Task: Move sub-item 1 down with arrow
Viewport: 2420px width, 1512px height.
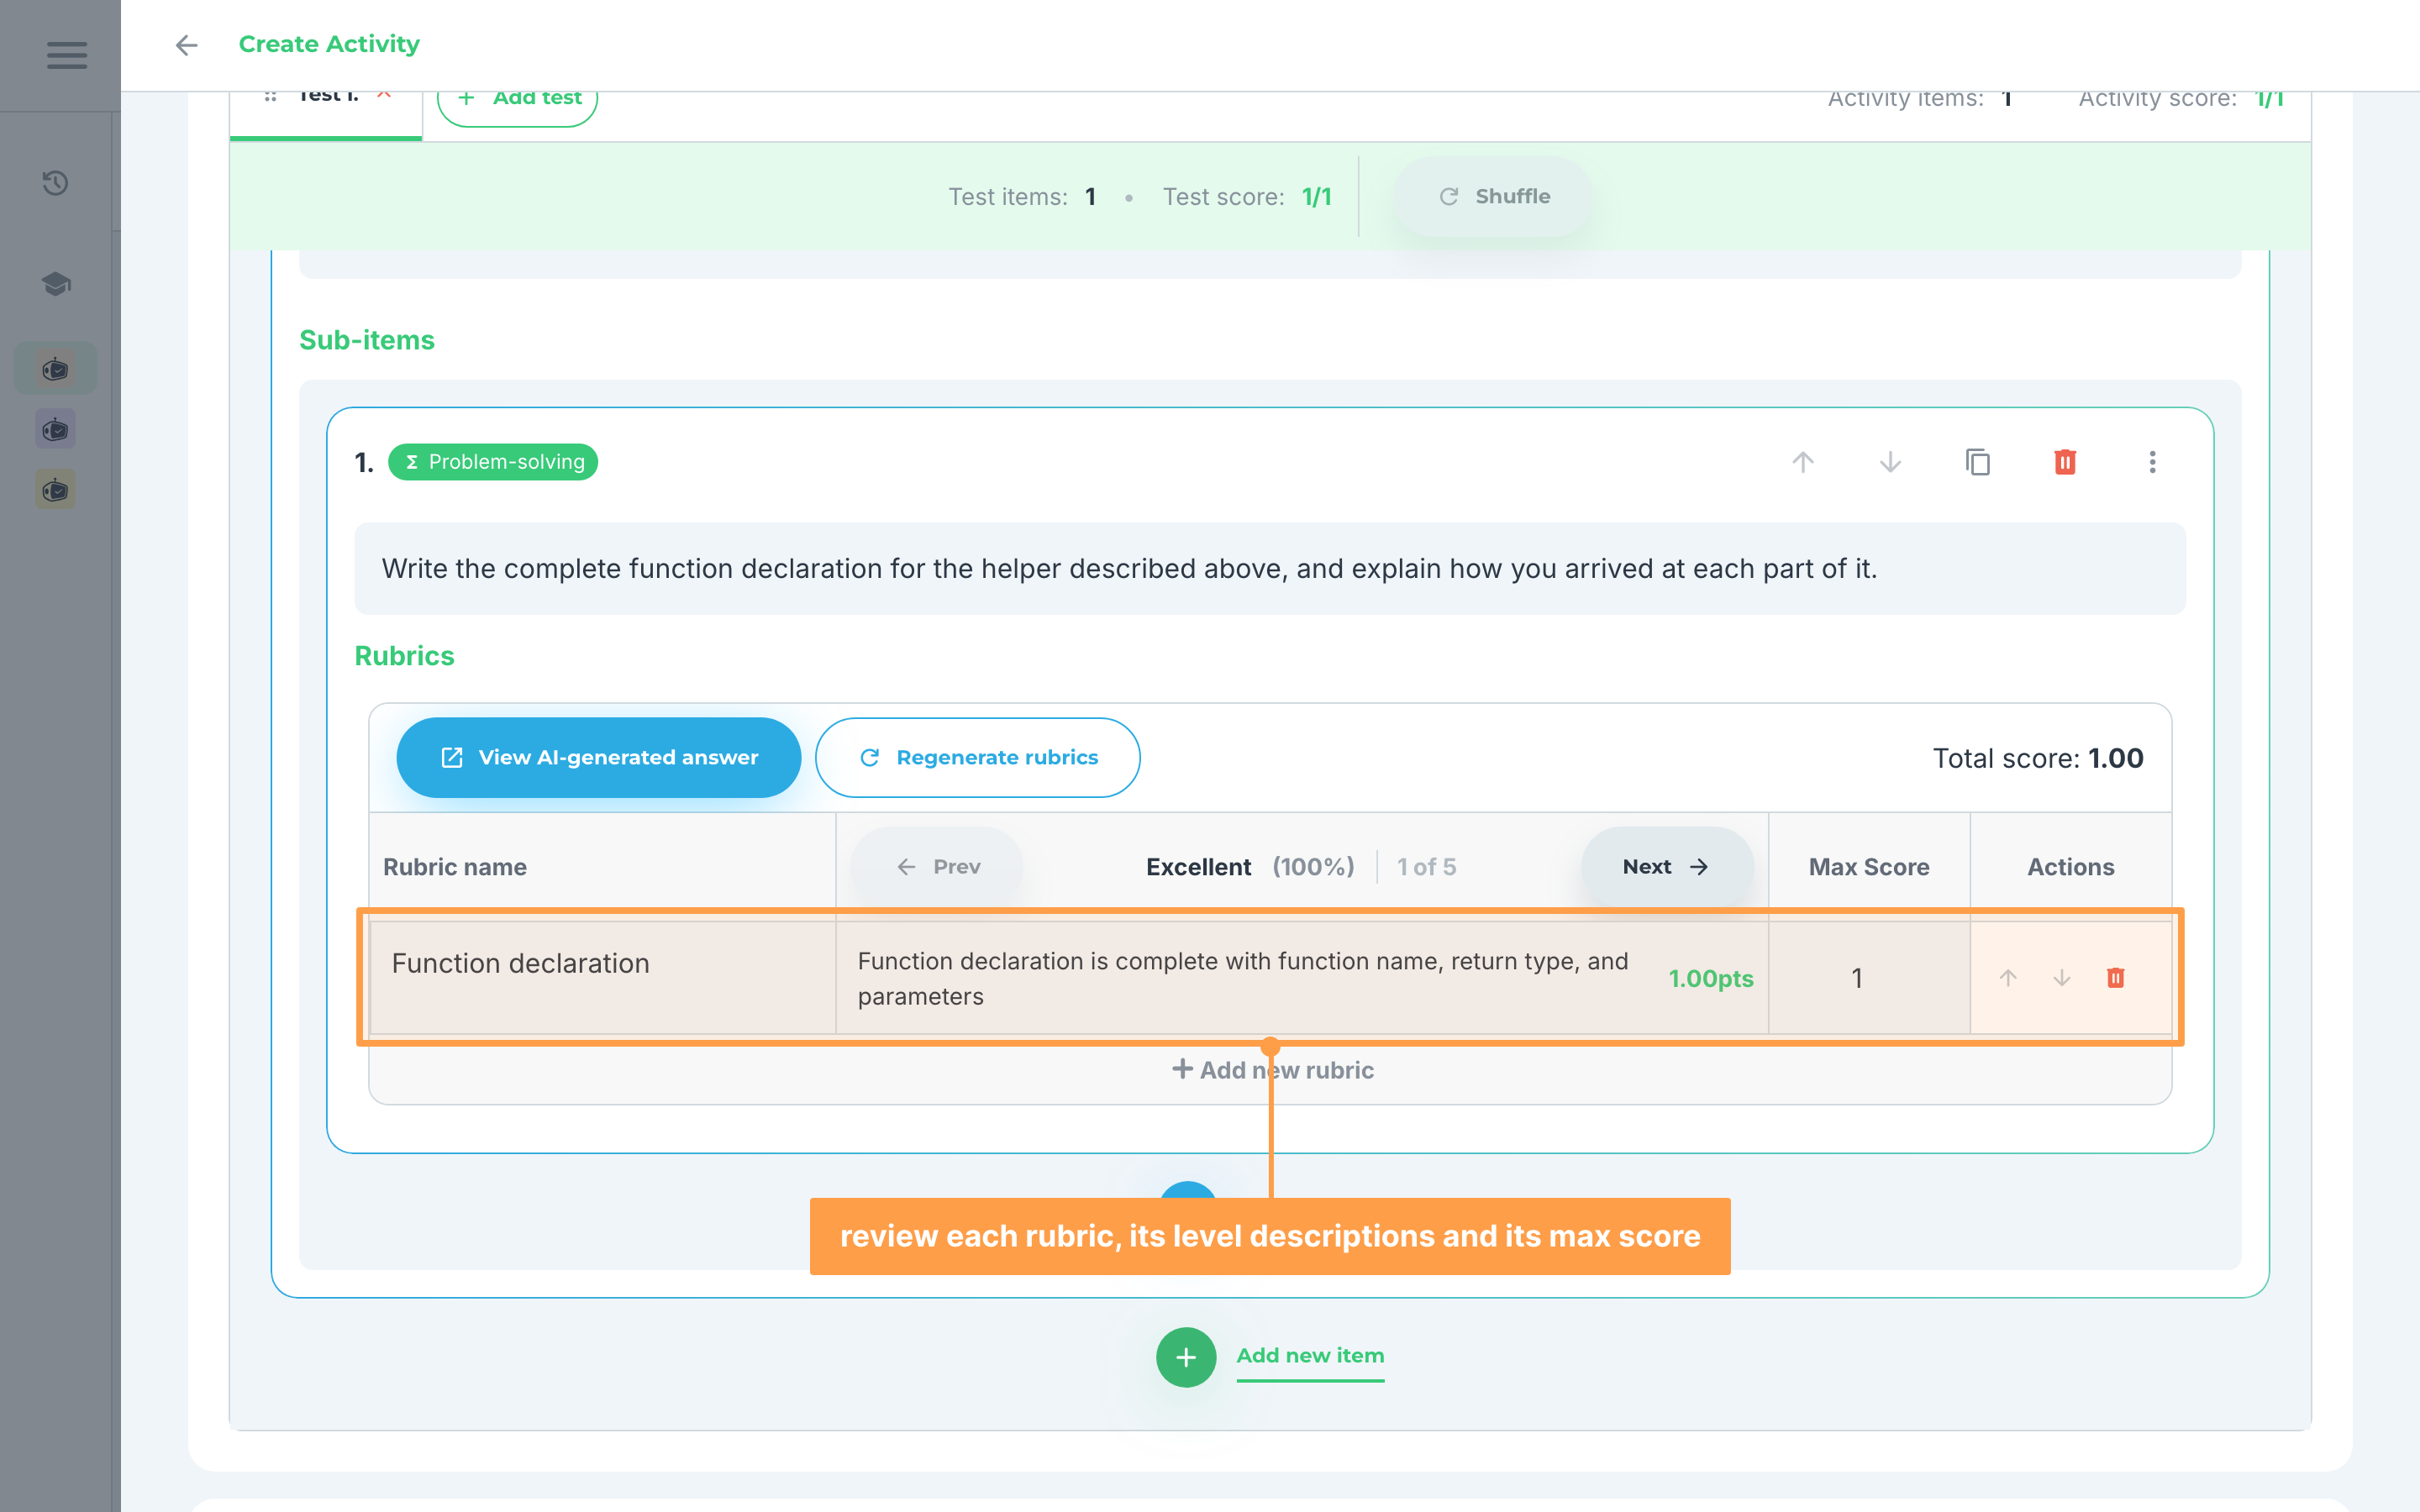Action: point(1890,462)
